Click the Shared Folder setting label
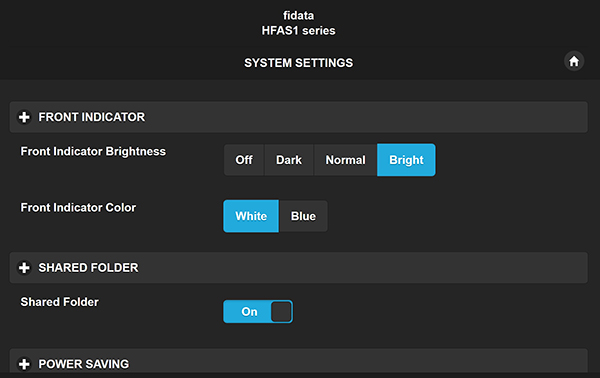The height and width of the screenshot is (378, 600). pos(59,302)
